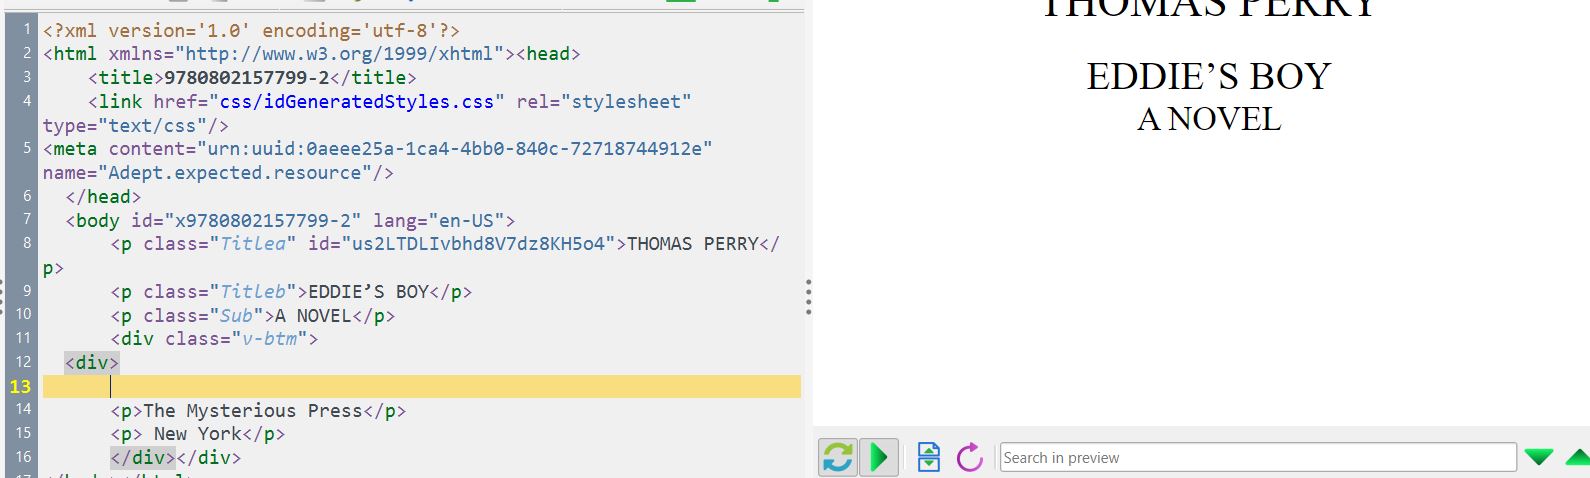Click the THOMAS PERRY text in code
The height and width of the screenshot is (478, 1590).
coord(693,243)
